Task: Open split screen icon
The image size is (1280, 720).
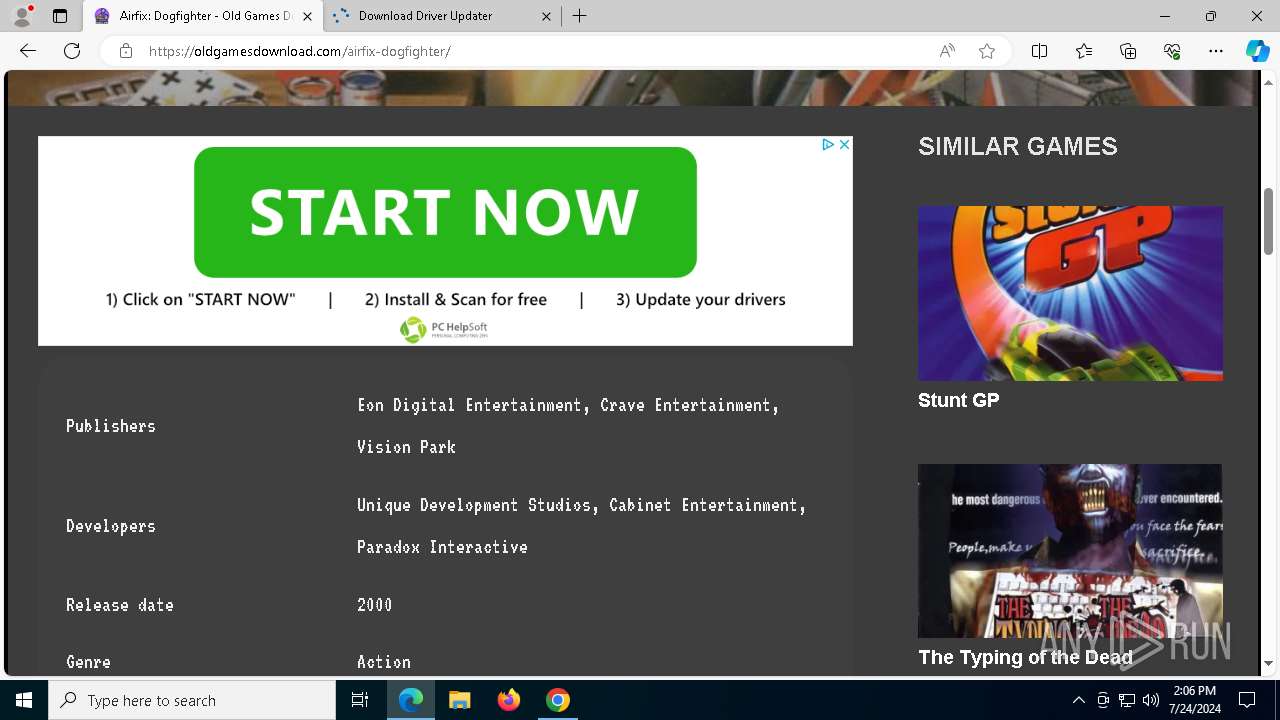Action: tap(1039, 51)
